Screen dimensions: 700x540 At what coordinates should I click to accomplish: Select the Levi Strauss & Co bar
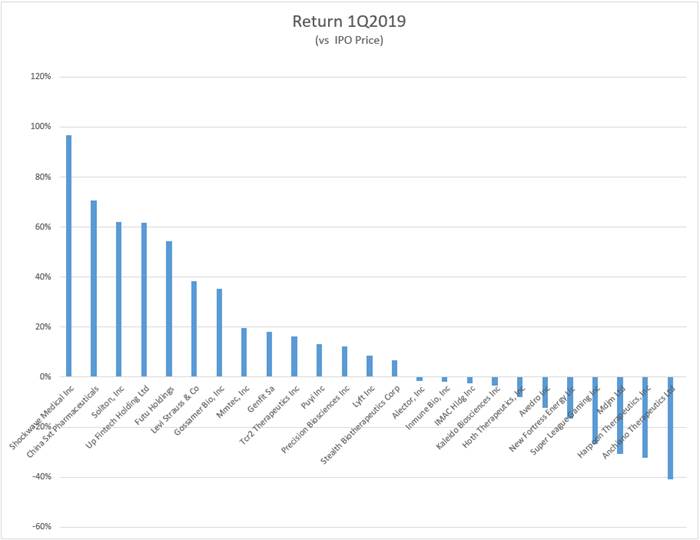point(194,329)
